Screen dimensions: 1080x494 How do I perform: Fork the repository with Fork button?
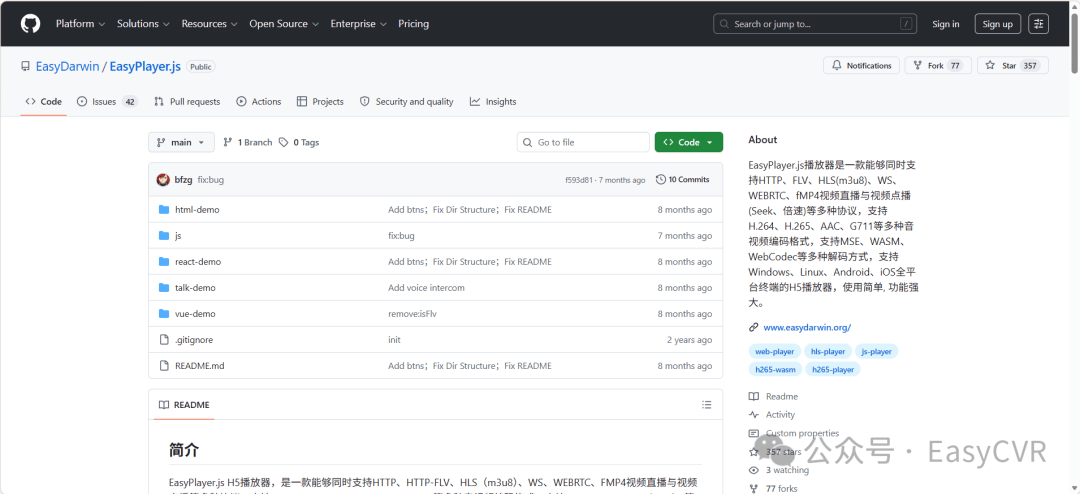(938, 65)
